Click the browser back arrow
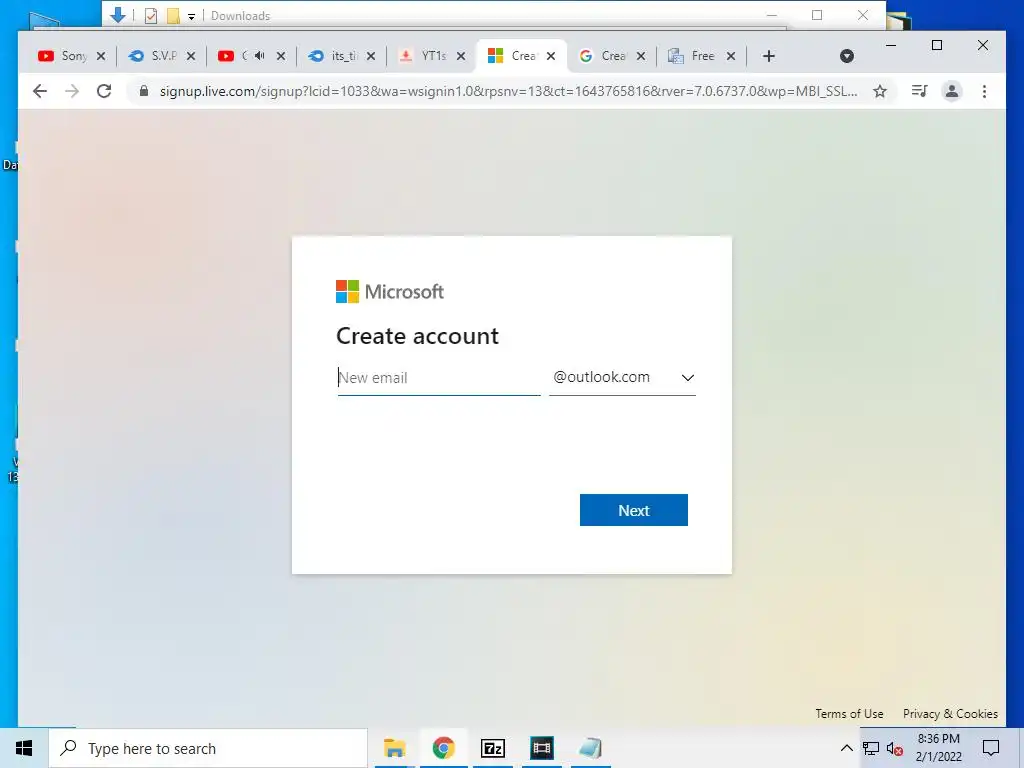 pos(40,91)
